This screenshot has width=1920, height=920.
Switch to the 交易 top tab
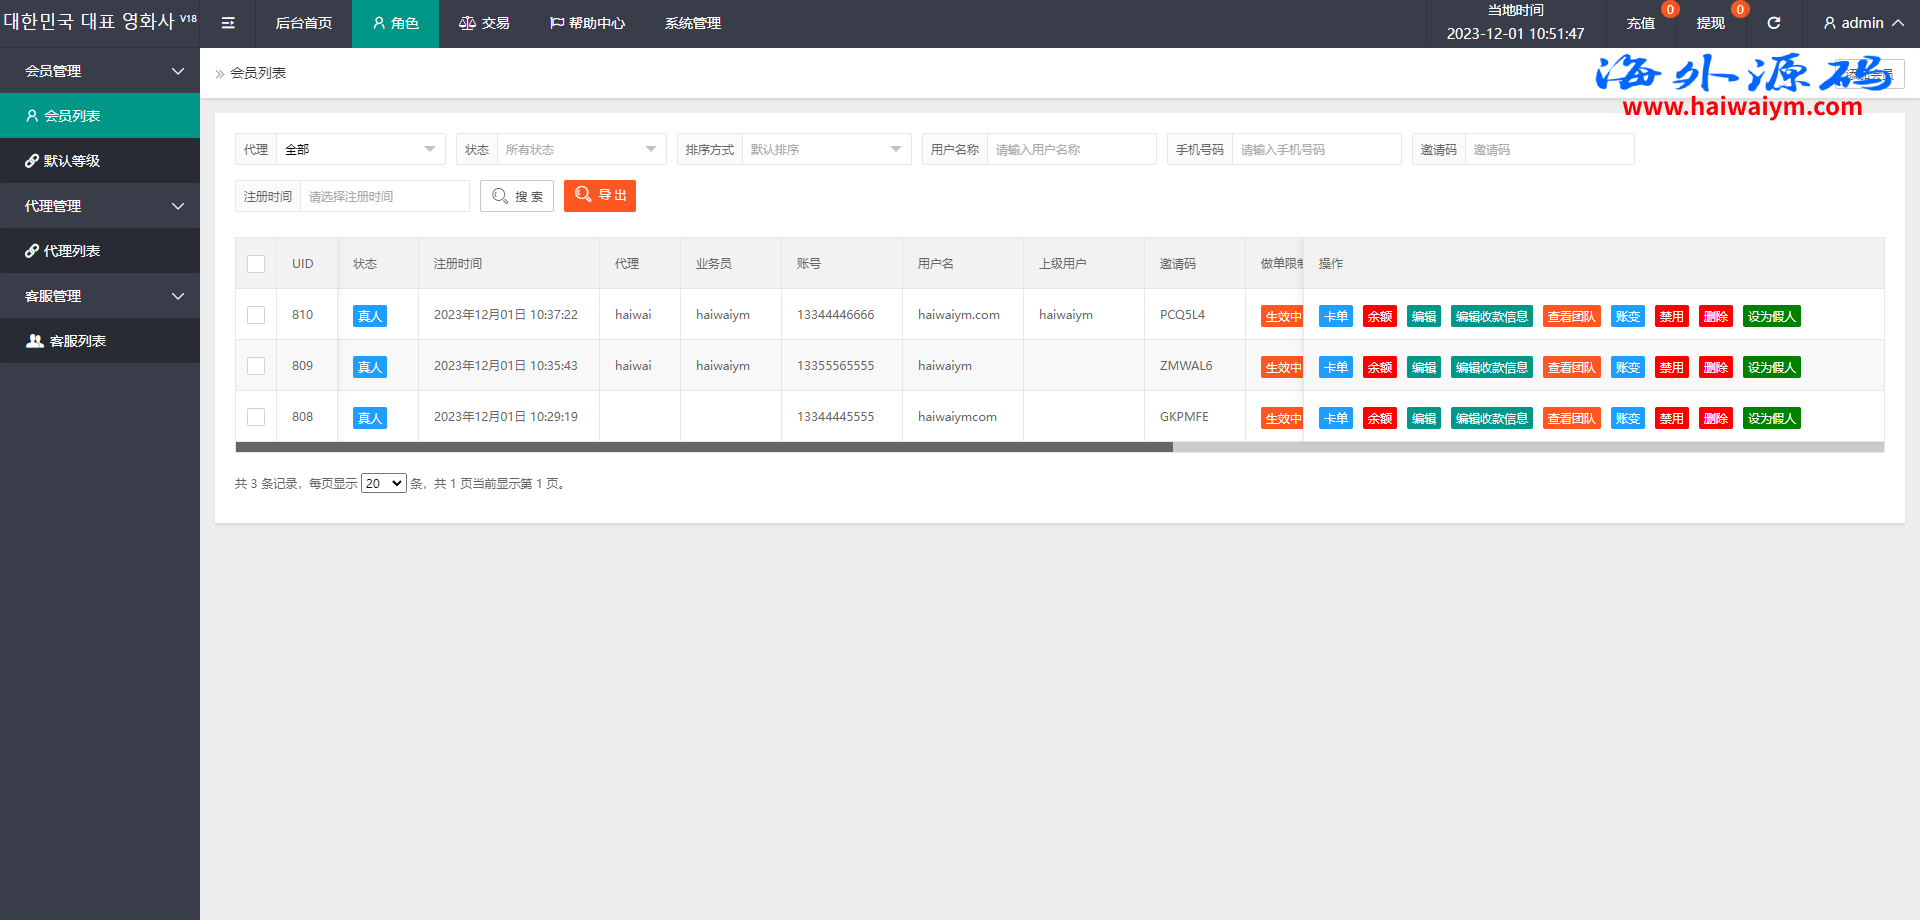484,23
